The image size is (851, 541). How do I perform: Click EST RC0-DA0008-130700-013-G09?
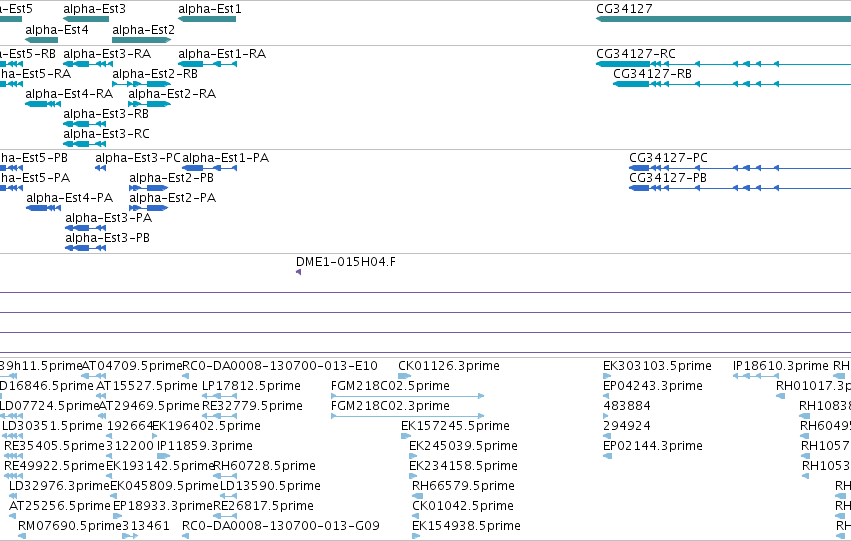[281, 526]
